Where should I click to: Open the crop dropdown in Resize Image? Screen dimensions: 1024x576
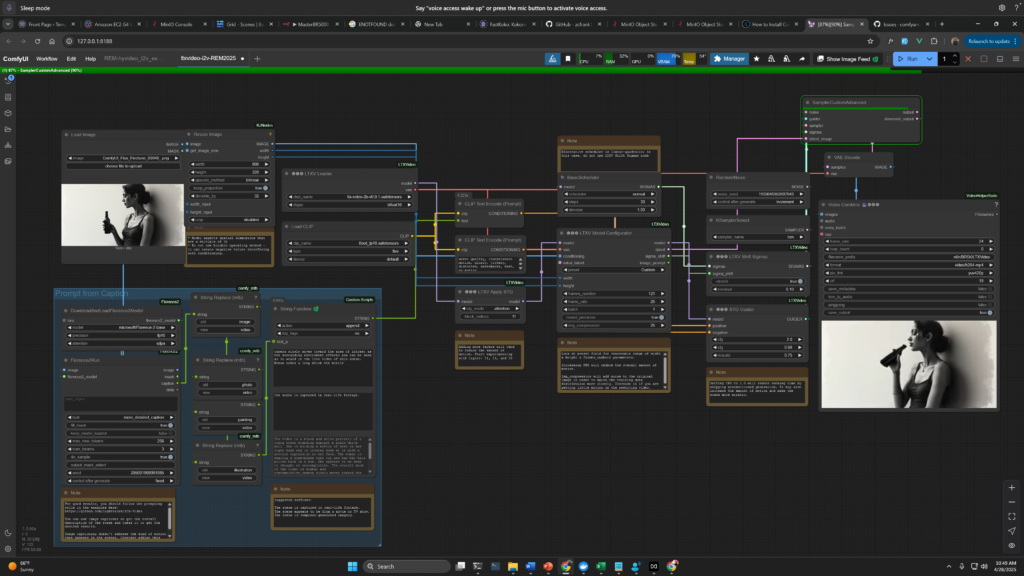[x=229, y=220]
